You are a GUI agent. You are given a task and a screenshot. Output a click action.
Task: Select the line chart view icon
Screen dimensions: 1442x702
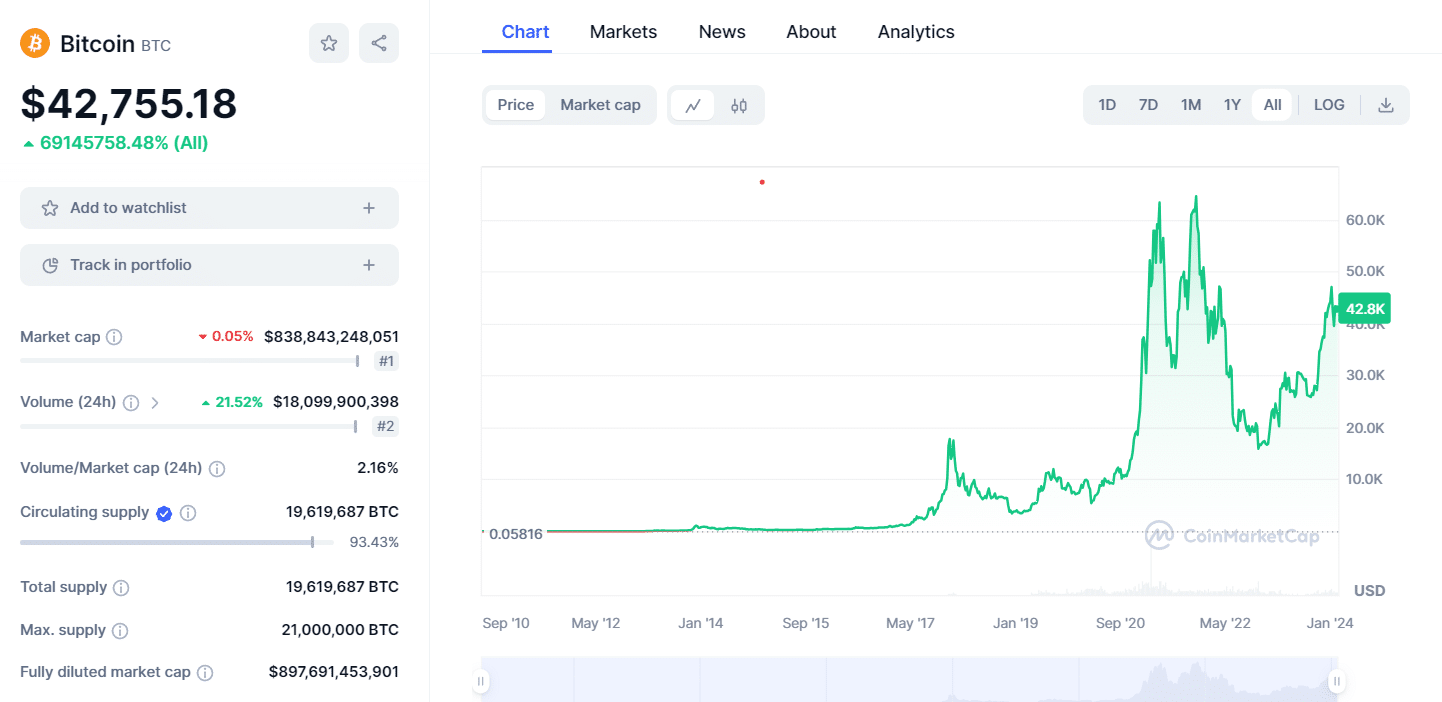[x=692, y=104]
